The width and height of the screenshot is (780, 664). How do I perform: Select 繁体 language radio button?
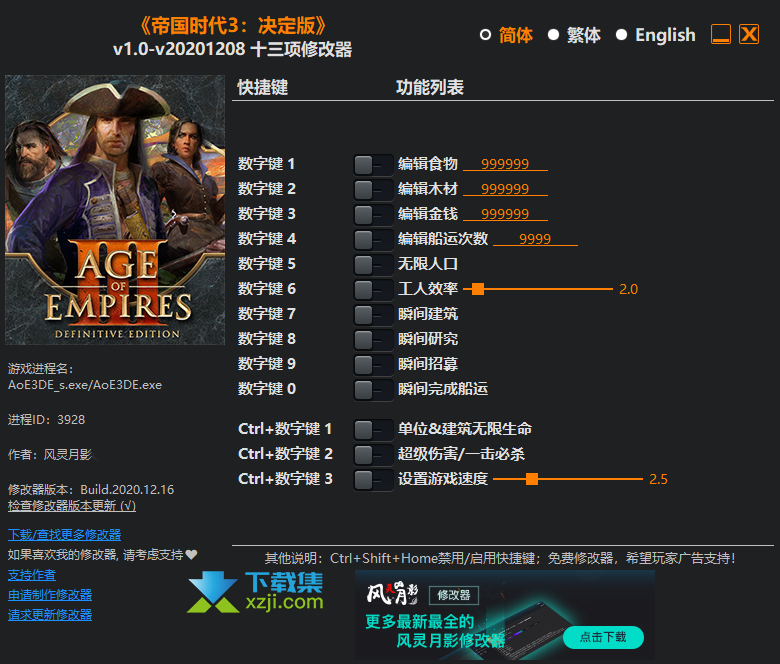[x=553, y=35]
